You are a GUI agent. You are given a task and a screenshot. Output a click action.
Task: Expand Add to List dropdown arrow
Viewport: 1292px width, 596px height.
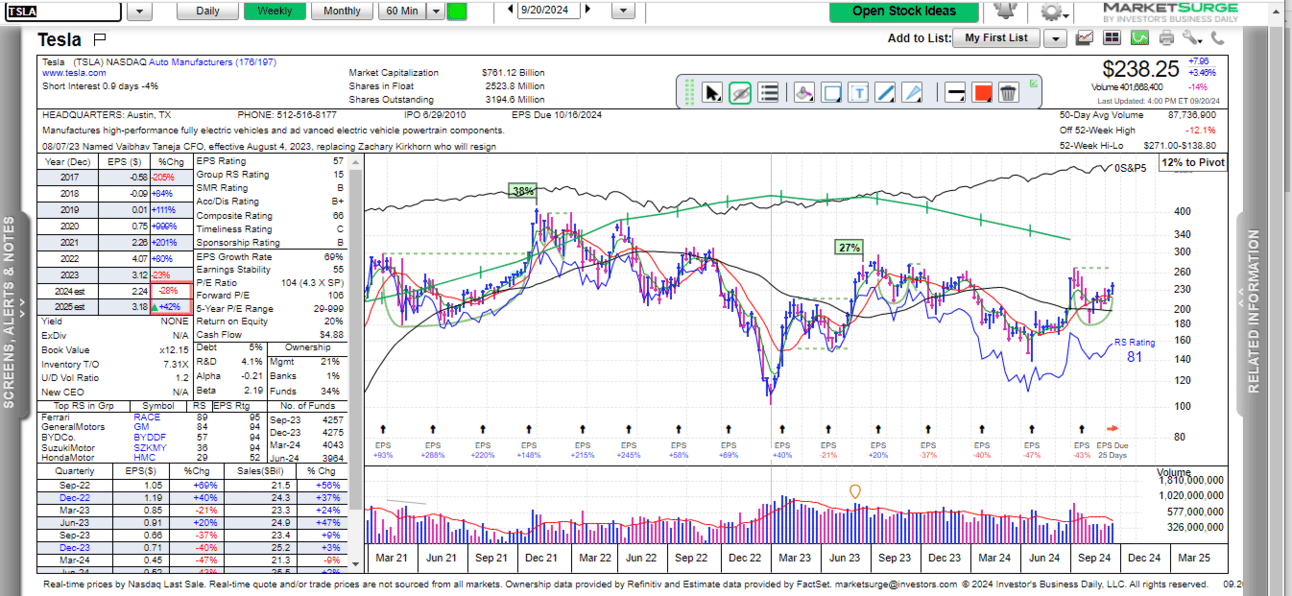pos(1055,38)
